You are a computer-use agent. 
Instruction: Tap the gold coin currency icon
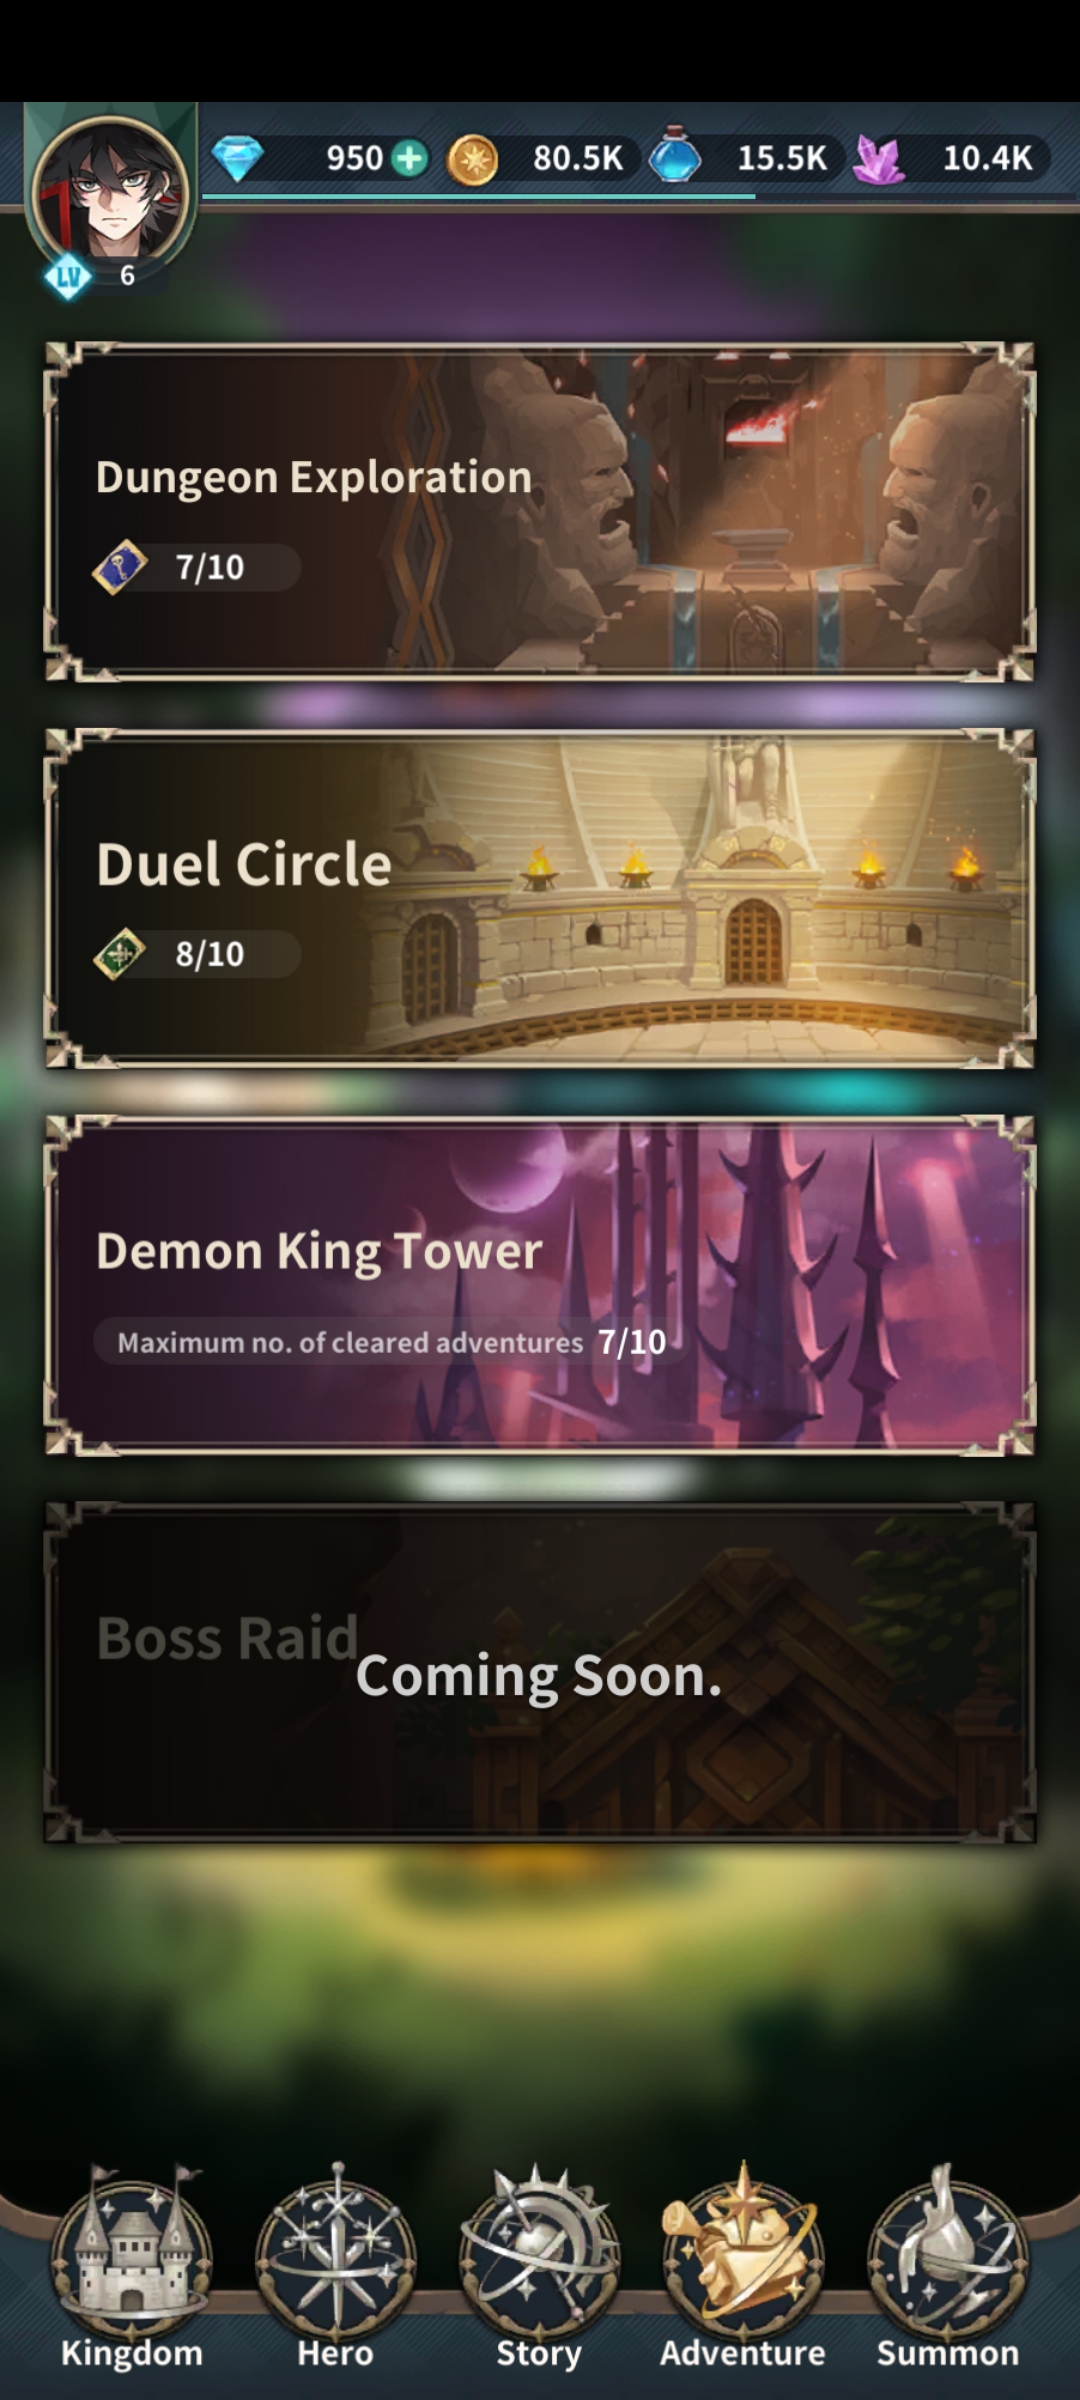point(472,159)
